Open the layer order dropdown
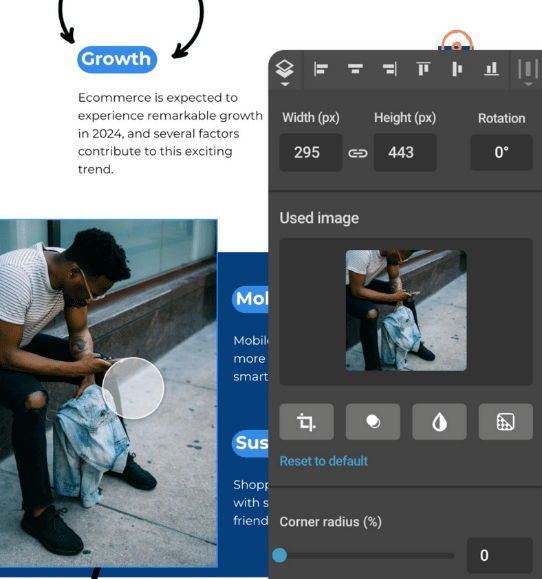 coord(285,72)
